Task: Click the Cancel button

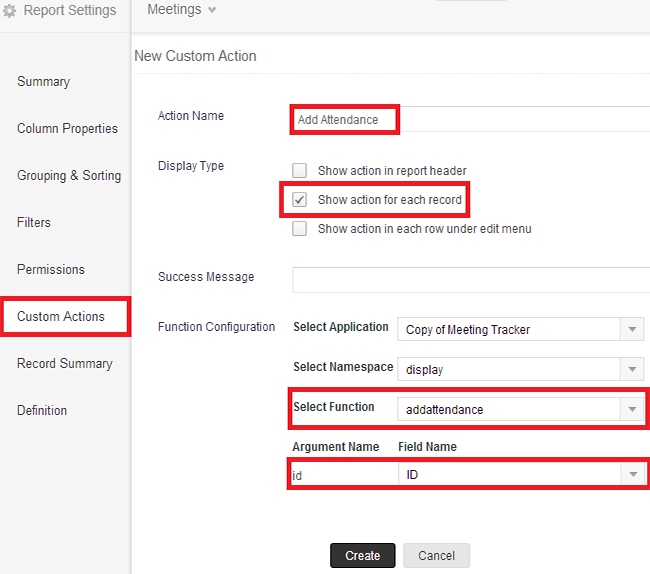Action: point(436,556)
